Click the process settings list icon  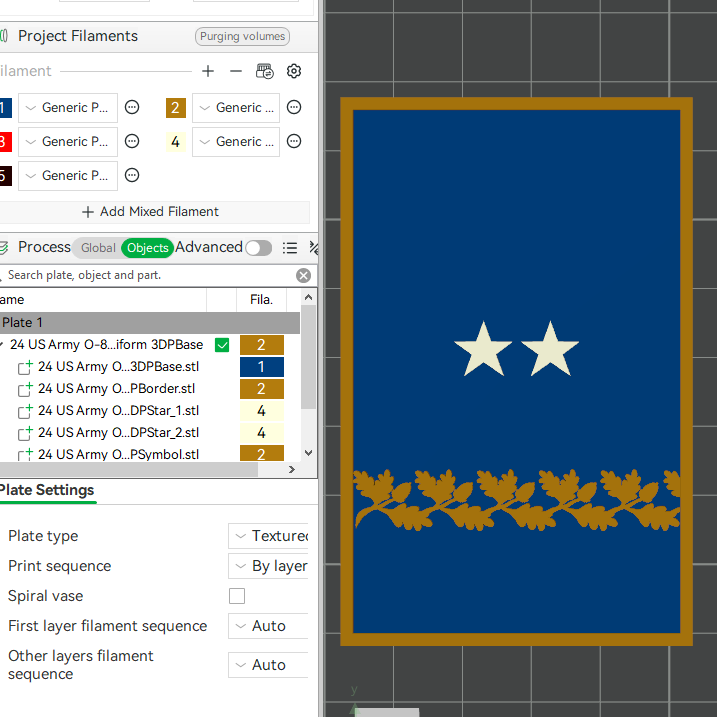pyautogui.click(x=289, y=248)
